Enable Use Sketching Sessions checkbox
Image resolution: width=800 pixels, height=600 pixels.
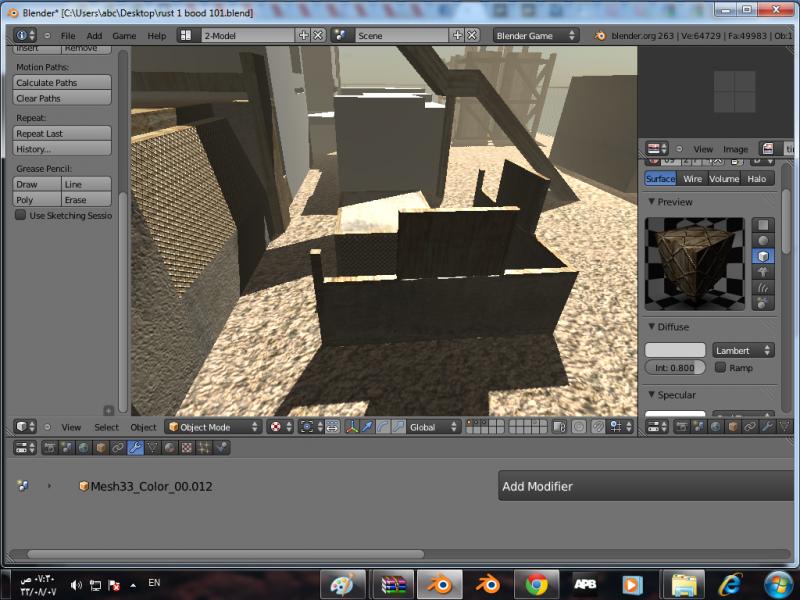pyautogui.click(x=20, y=215)
